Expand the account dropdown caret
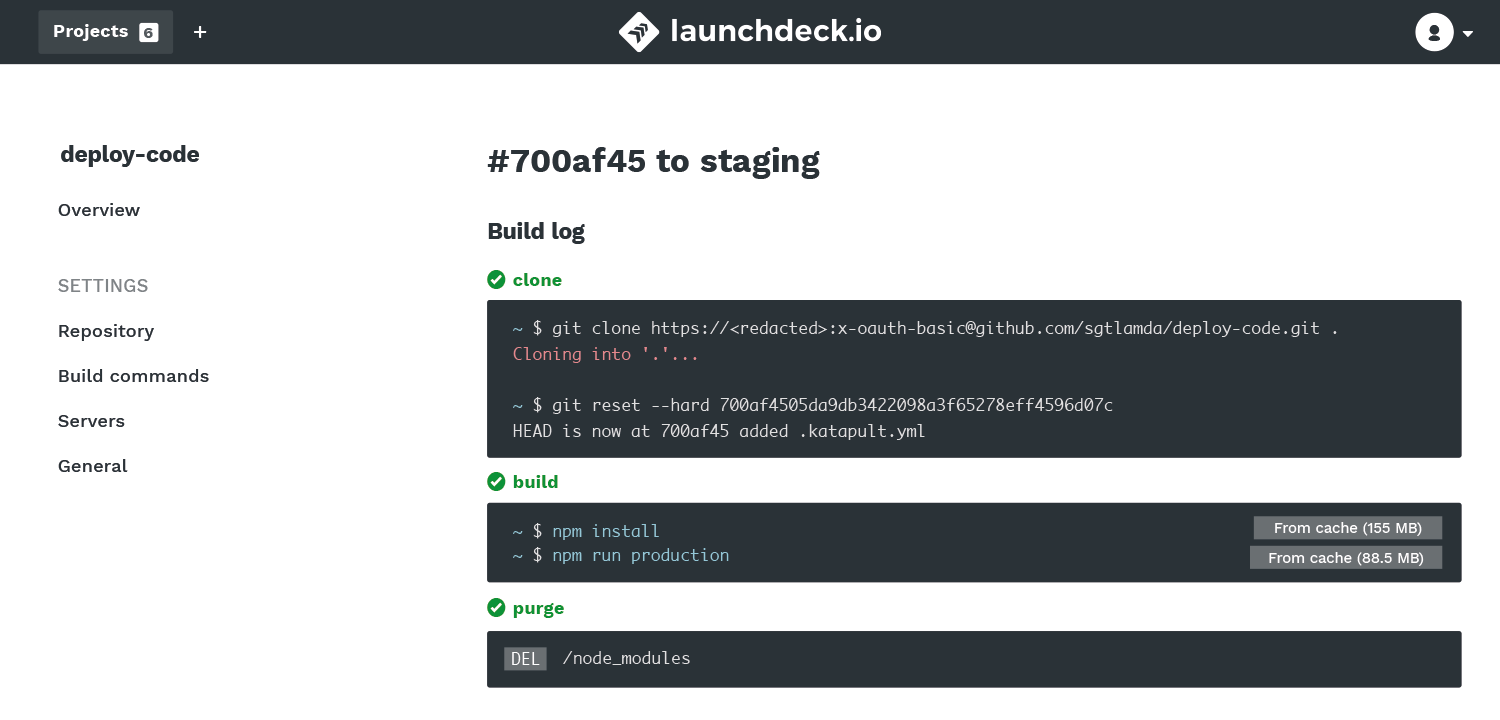Viewport: 1500px width, 720px height. (1468, 33)
